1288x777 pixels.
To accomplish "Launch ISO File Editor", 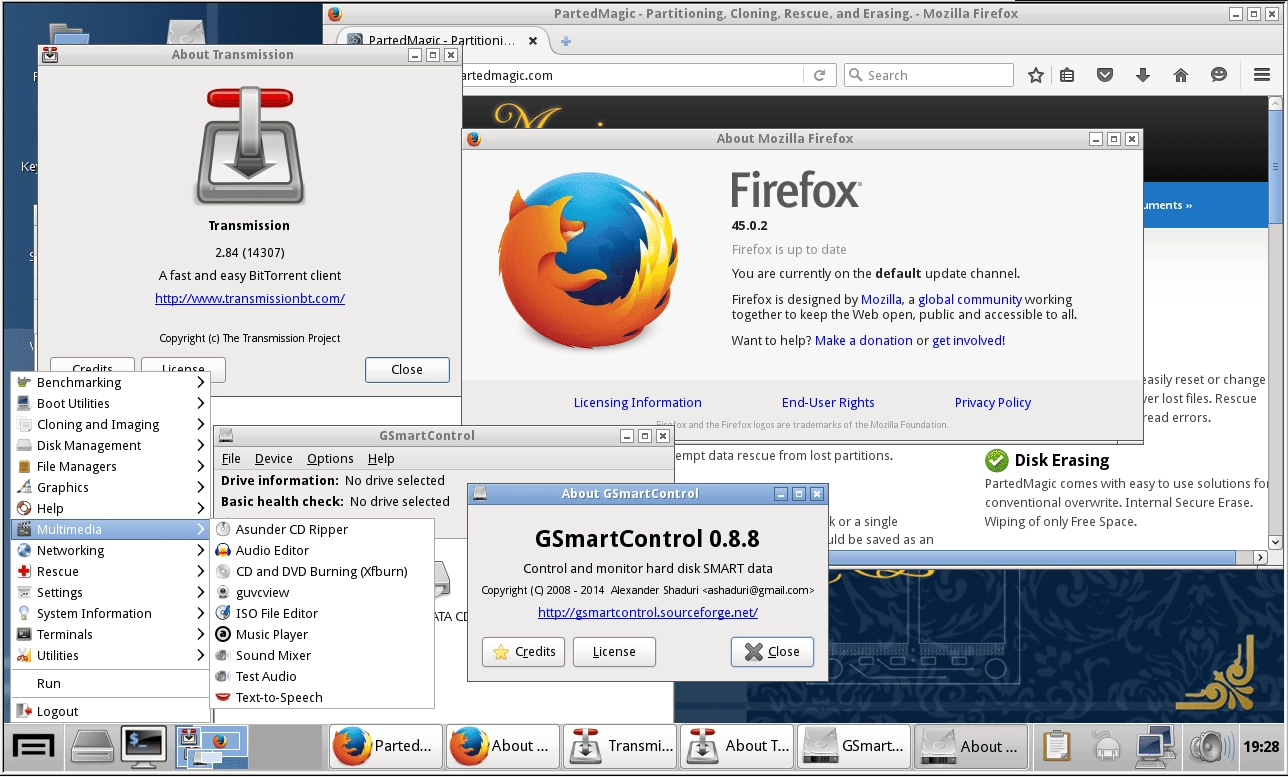I will pos(323,613).
